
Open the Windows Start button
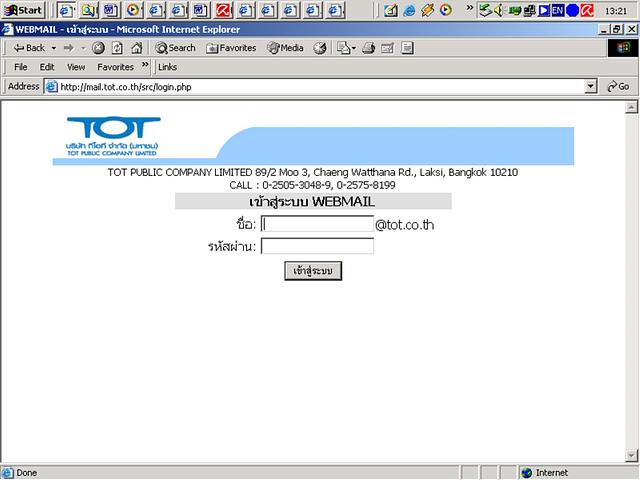(x=23, y=10)
